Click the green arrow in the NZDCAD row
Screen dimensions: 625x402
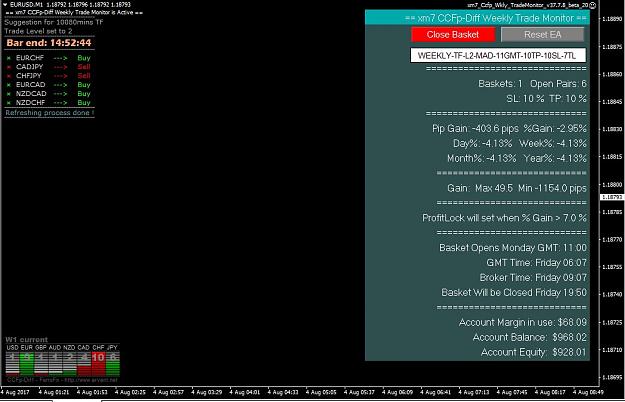[61, 94]
